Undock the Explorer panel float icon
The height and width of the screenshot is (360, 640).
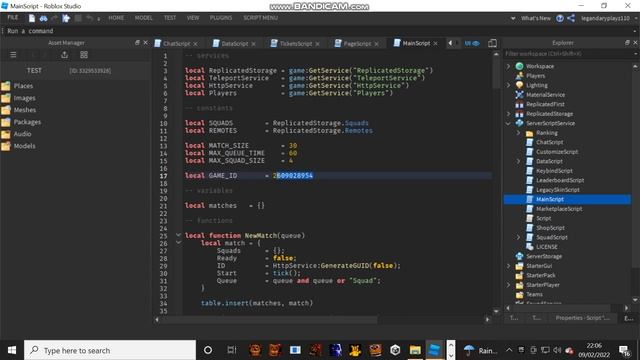coord(627,42)
